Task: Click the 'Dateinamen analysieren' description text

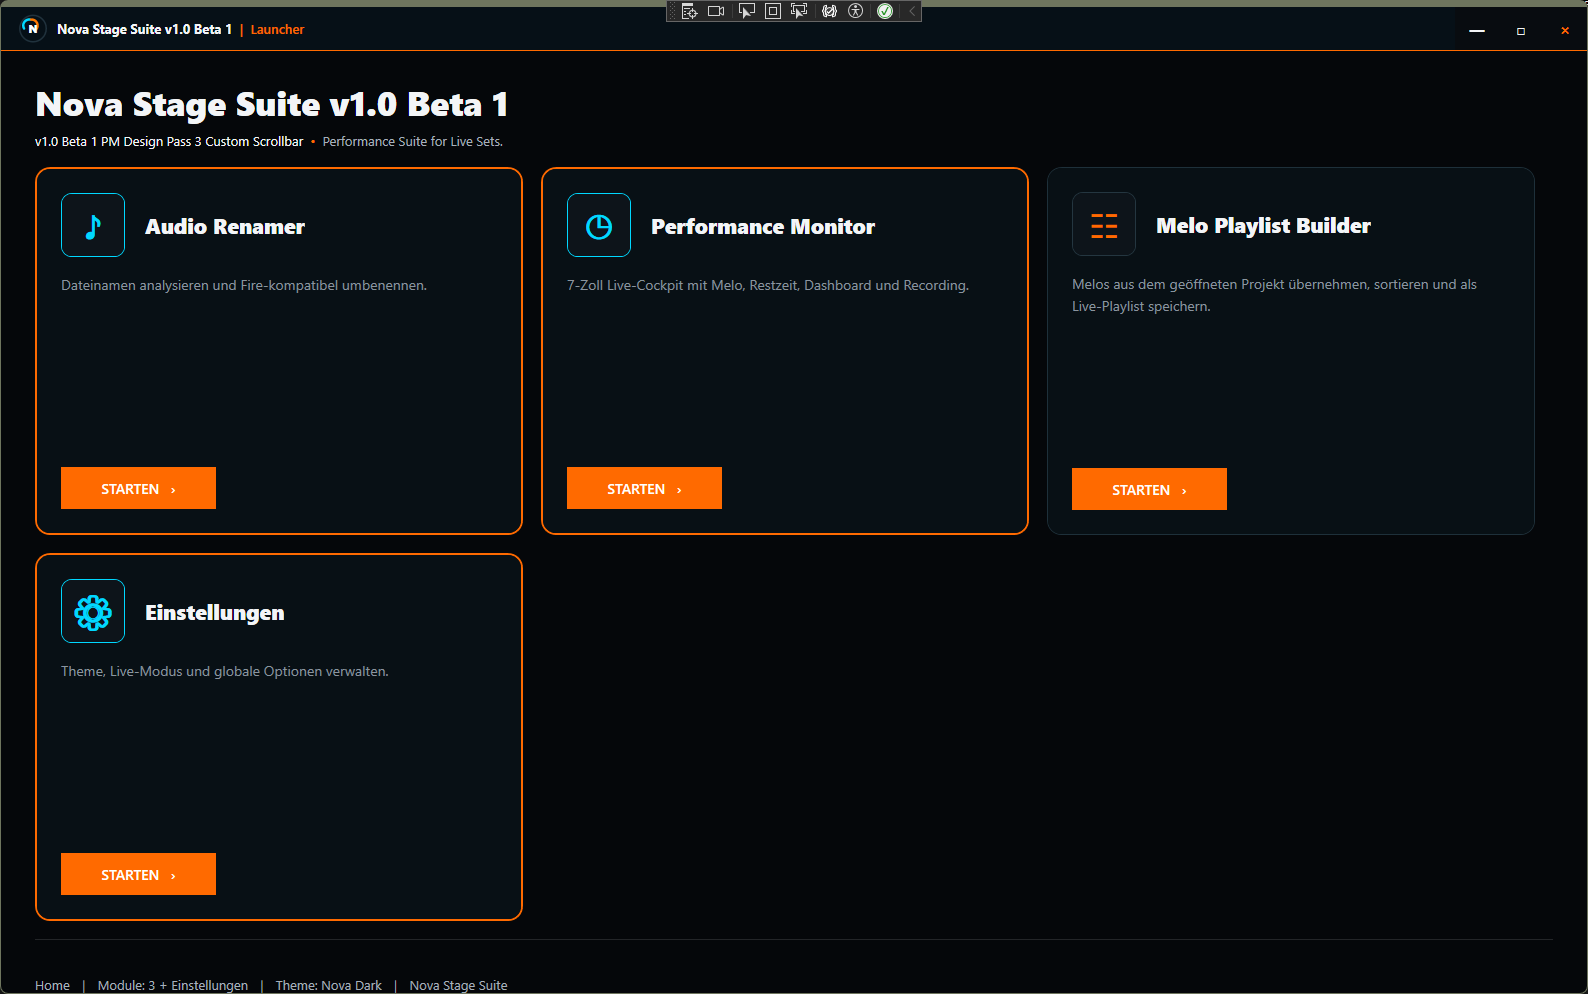Action: pos(244,285)
